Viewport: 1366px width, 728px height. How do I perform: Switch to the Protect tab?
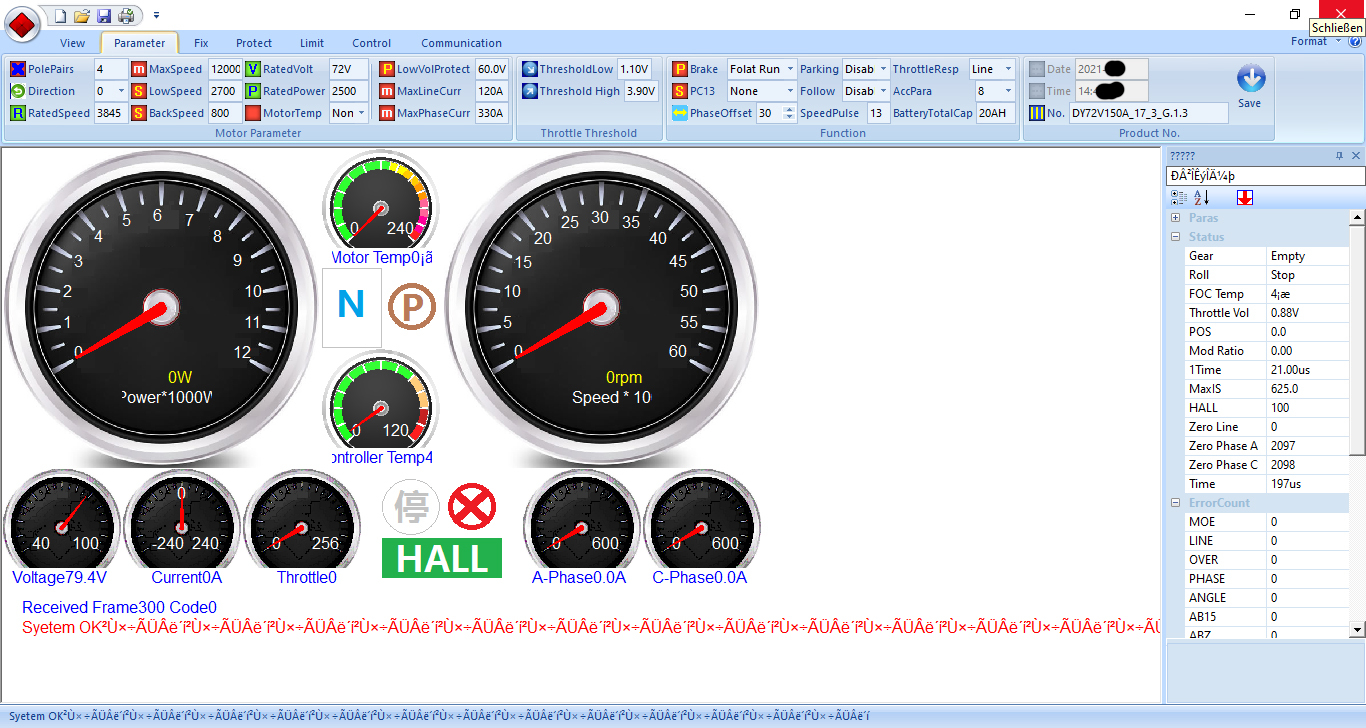[254, 43]
